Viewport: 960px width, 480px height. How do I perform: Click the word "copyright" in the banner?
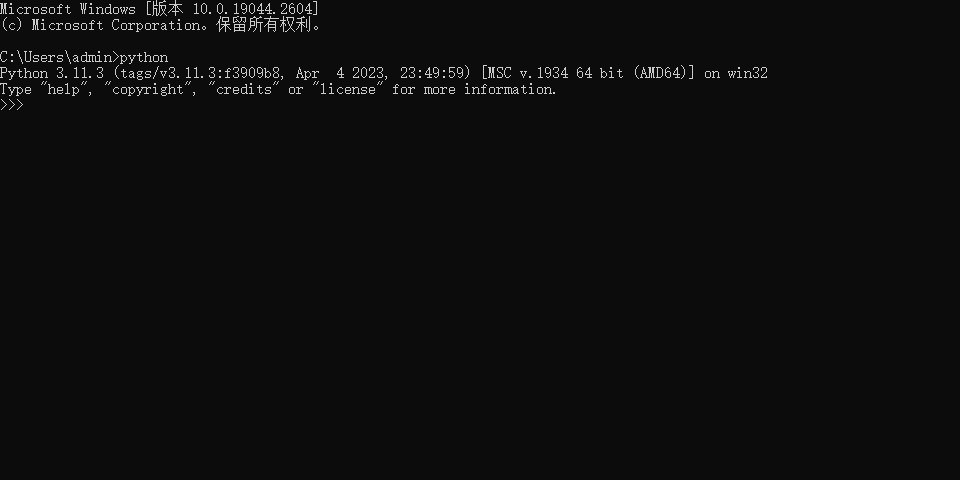point(148,89)
